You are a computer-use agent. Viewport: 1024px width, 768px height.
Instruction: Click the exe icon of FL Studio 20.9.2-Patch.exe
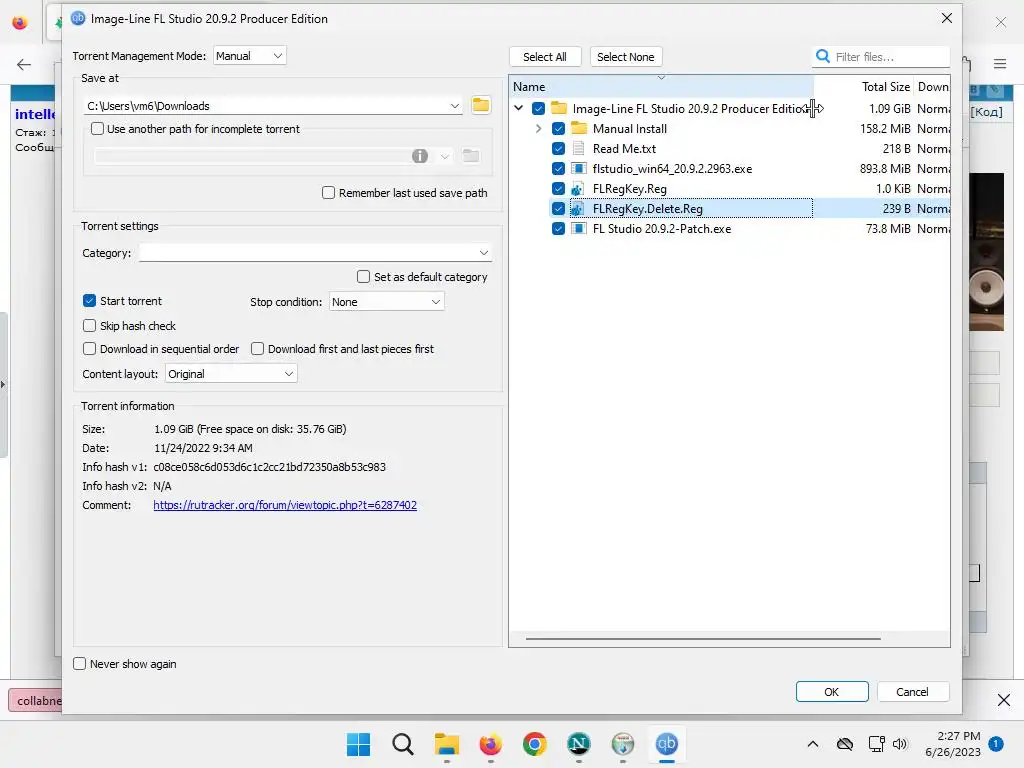(x=578, y=229)
